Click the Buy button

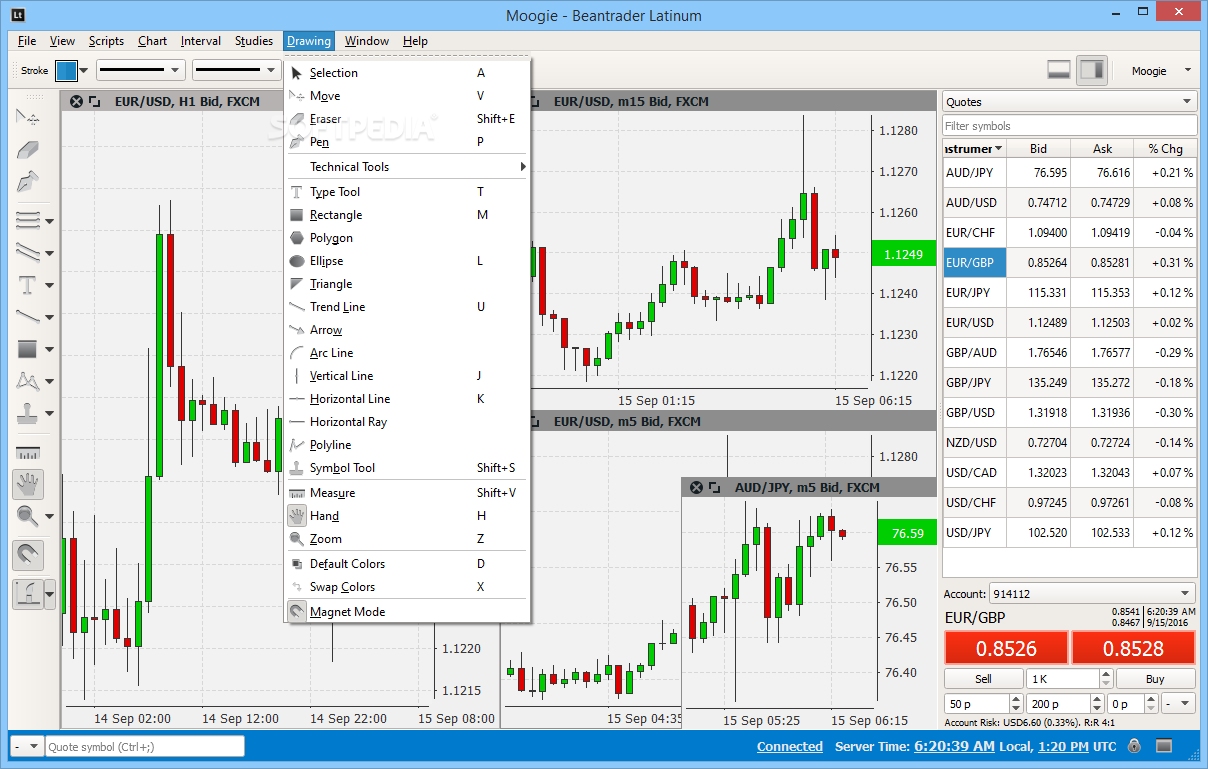click(x=1155, y=679)
